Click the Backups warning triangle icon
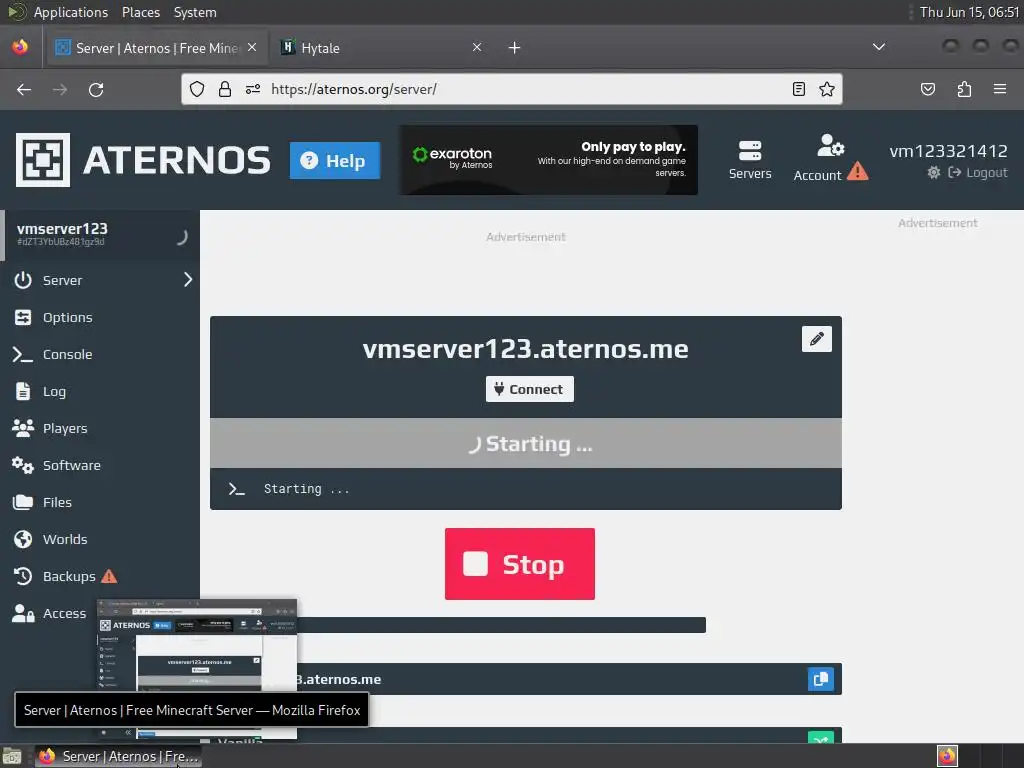This screenshot has height=768, width=1024. (x=109, y=576)
